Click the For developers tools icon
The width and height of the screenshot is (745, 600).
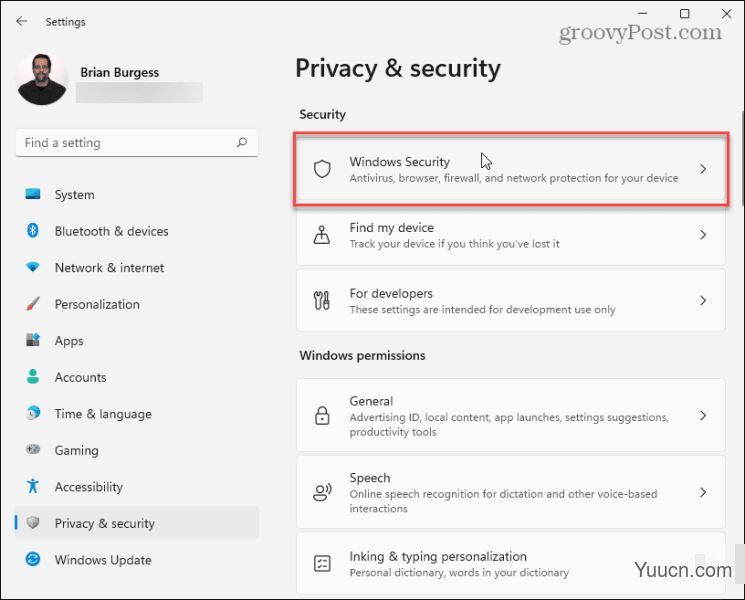[x=322, y=300]
